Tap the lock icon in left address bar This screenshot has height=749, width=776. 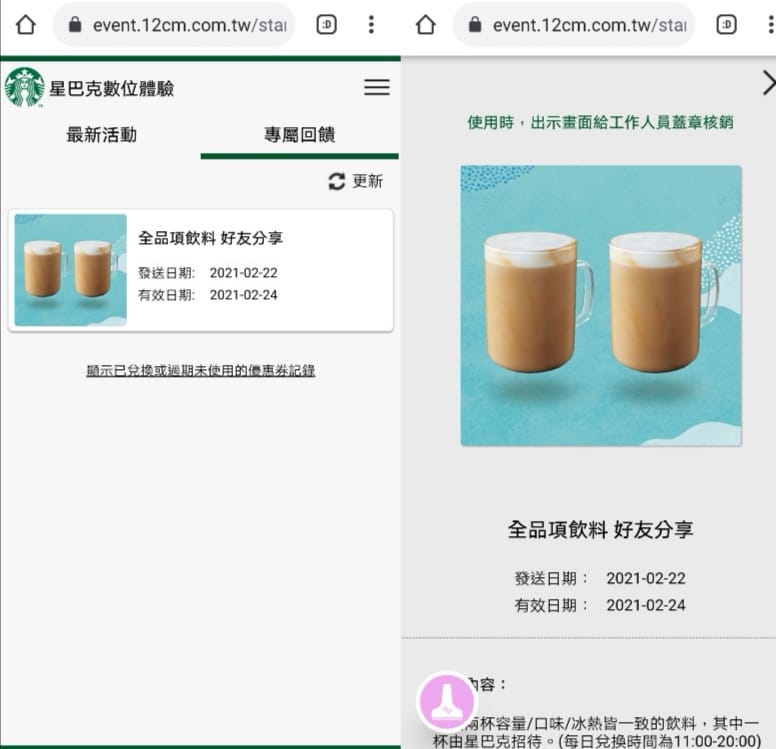click(75, 24)
